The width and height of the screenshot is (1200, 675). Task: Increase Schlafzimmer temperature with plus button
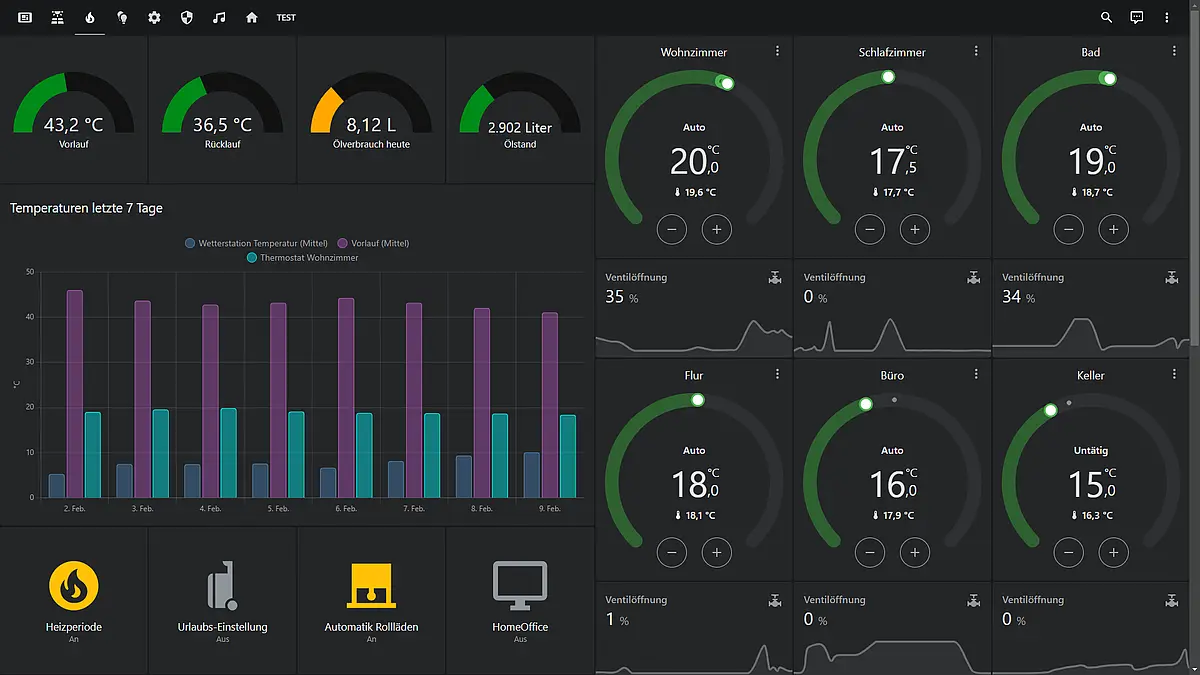tap(914, 229)
